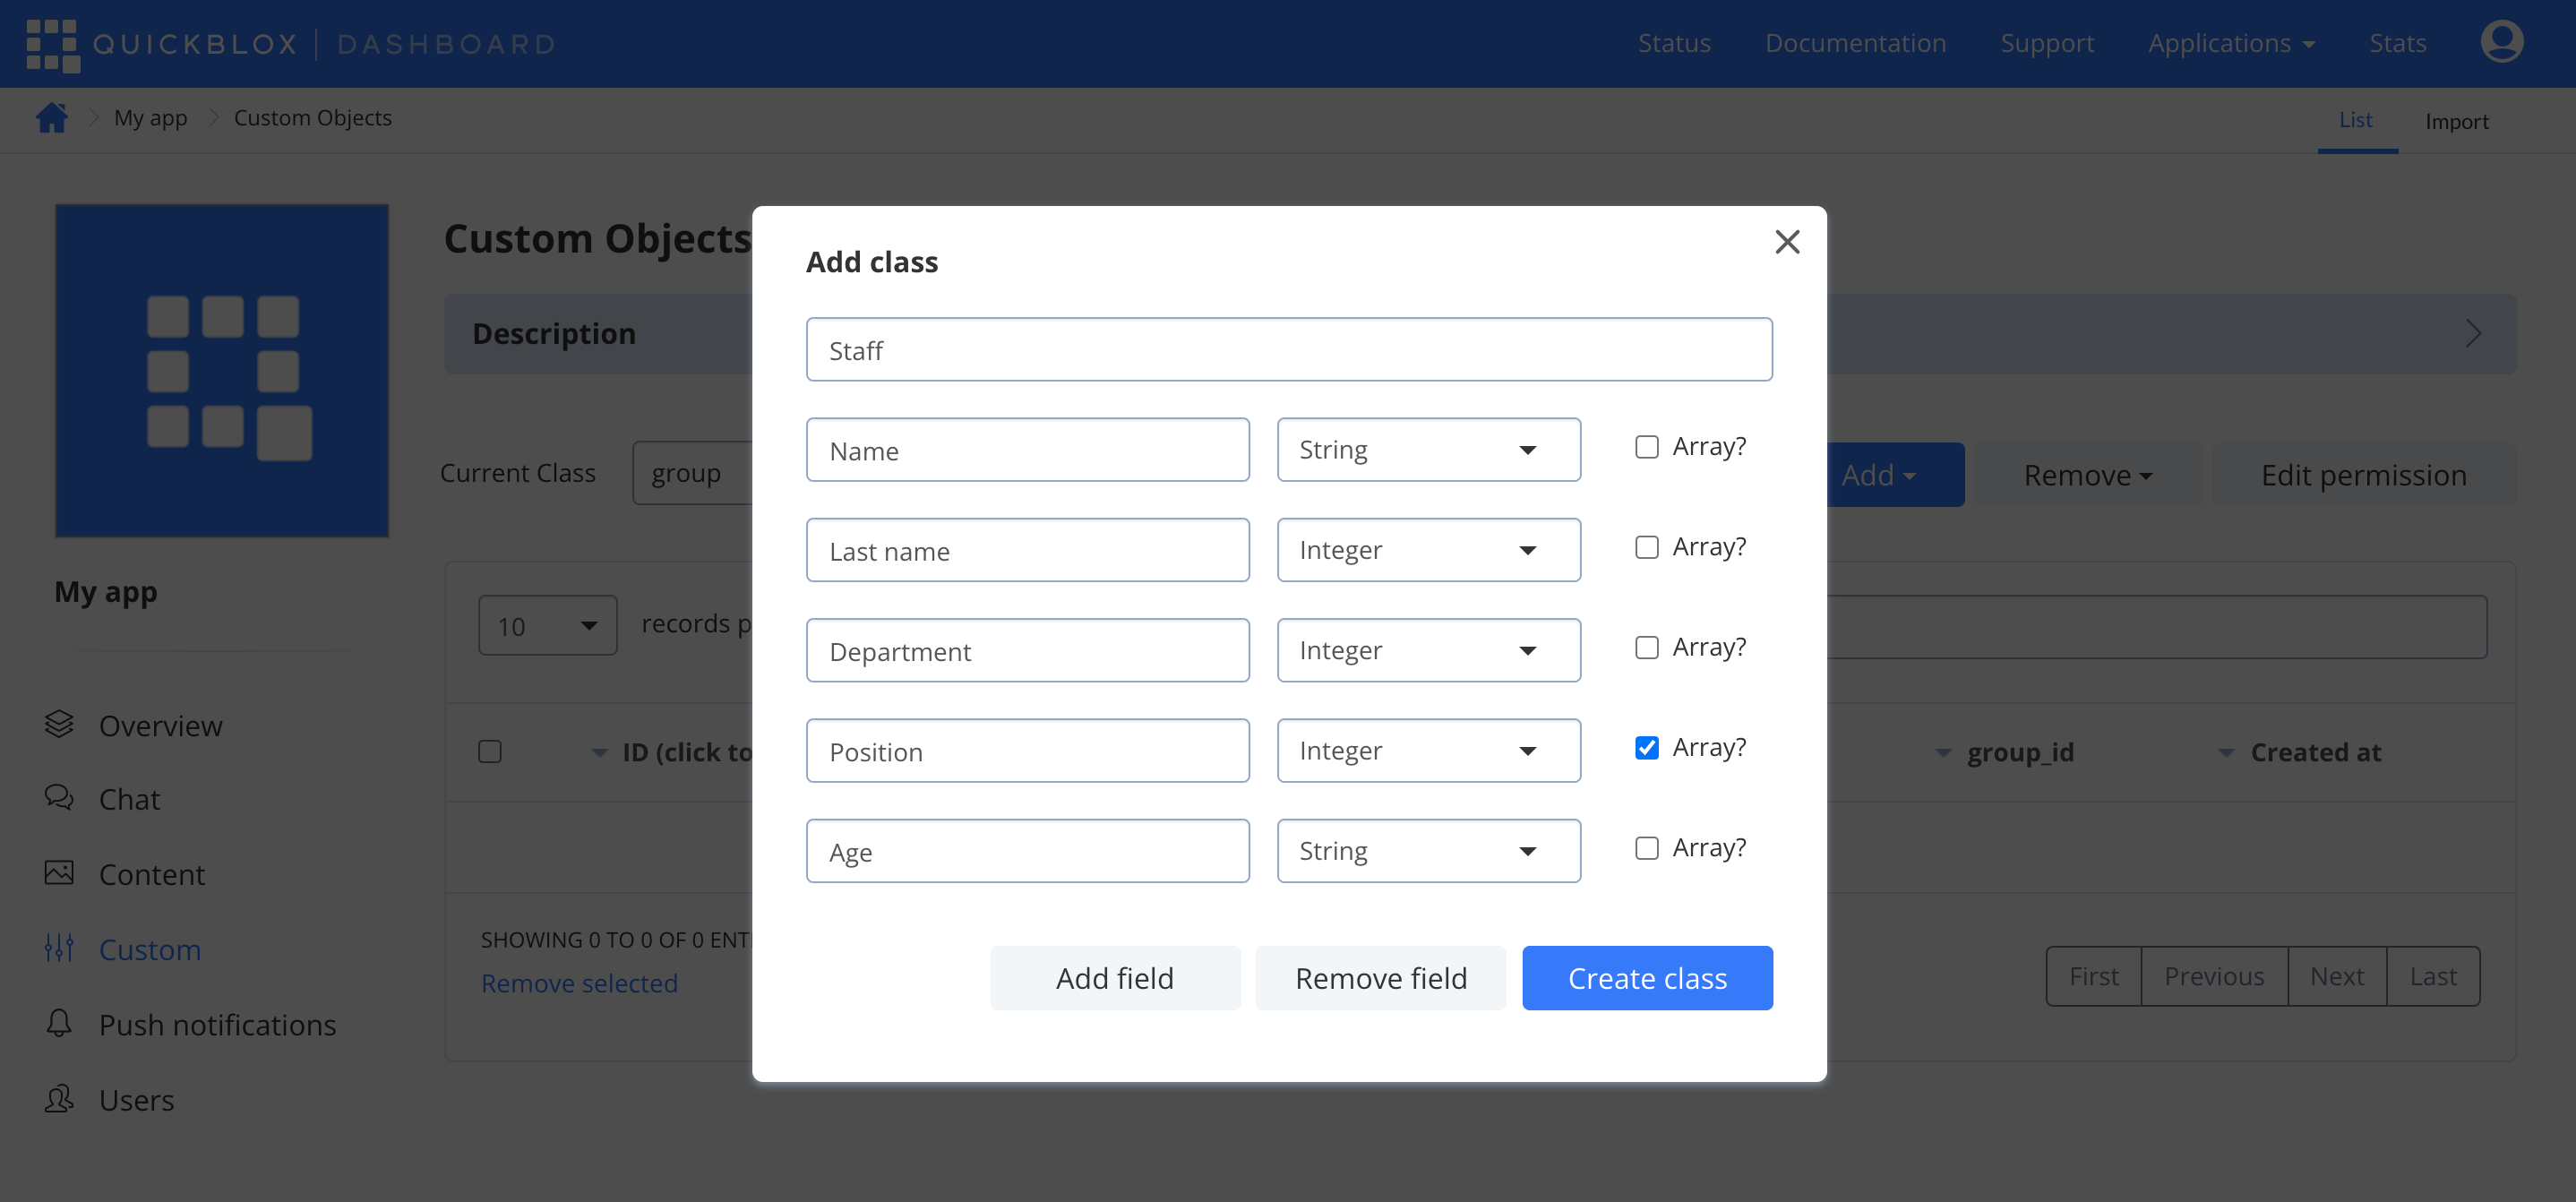Click the Chat bubbles sidebar icon
2576x1202 pixels.
(59, 798)
